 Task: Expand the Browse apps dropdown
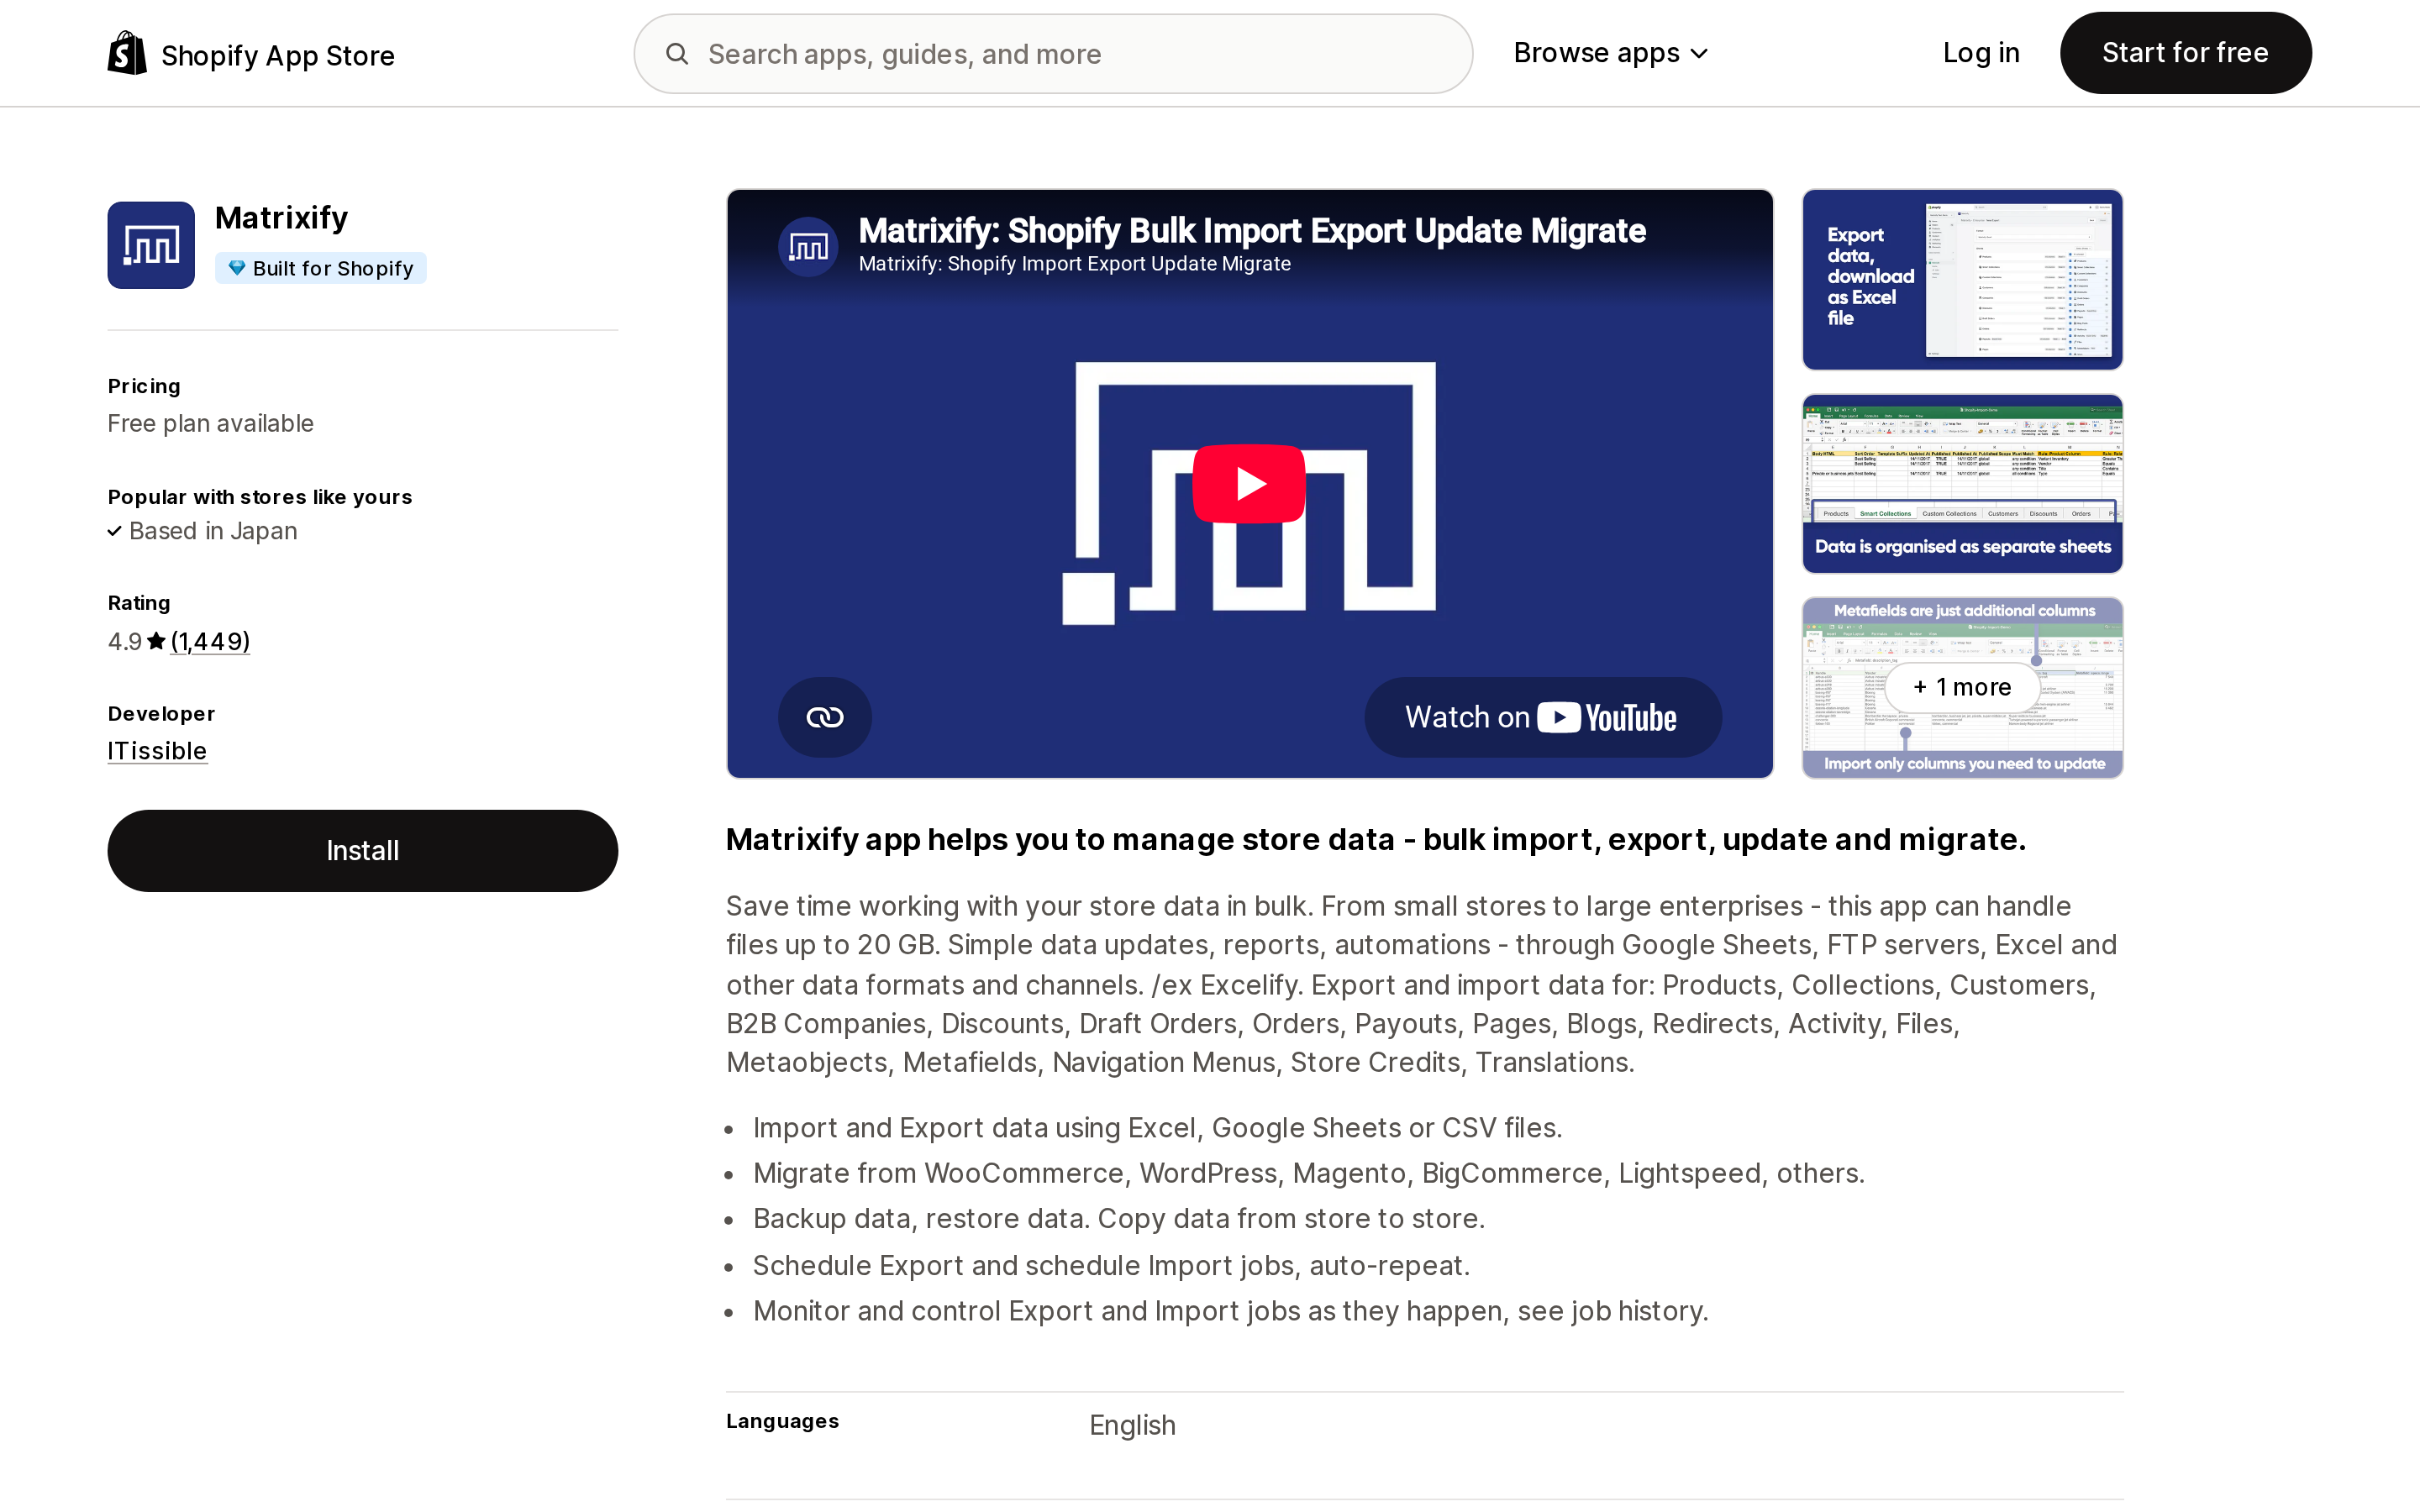click(x=1610, y=53)
